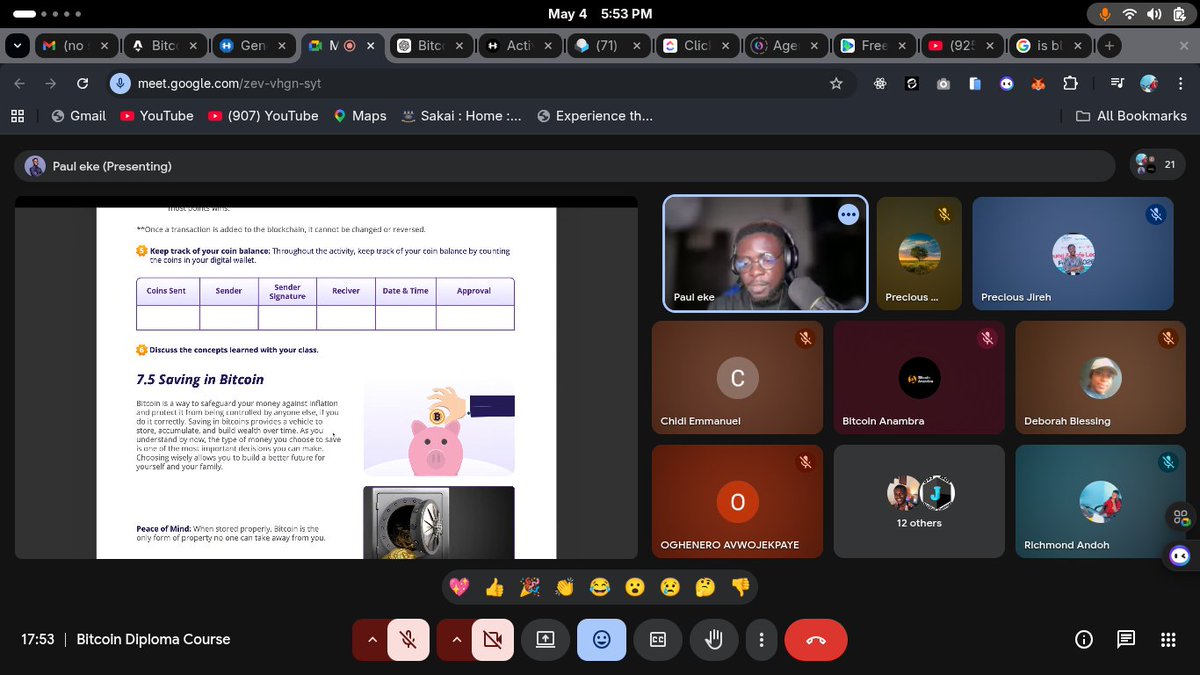Send the sparkling heart reaction
The image size is (1200, 675).
tap(459, 587)
